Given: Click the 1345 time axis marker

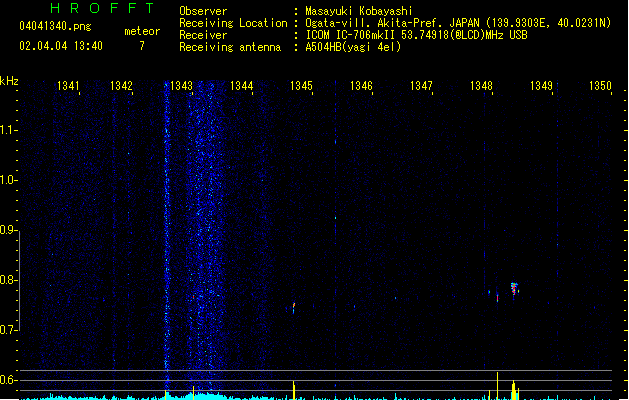Looking at the screenshot, I should point(301,86).
